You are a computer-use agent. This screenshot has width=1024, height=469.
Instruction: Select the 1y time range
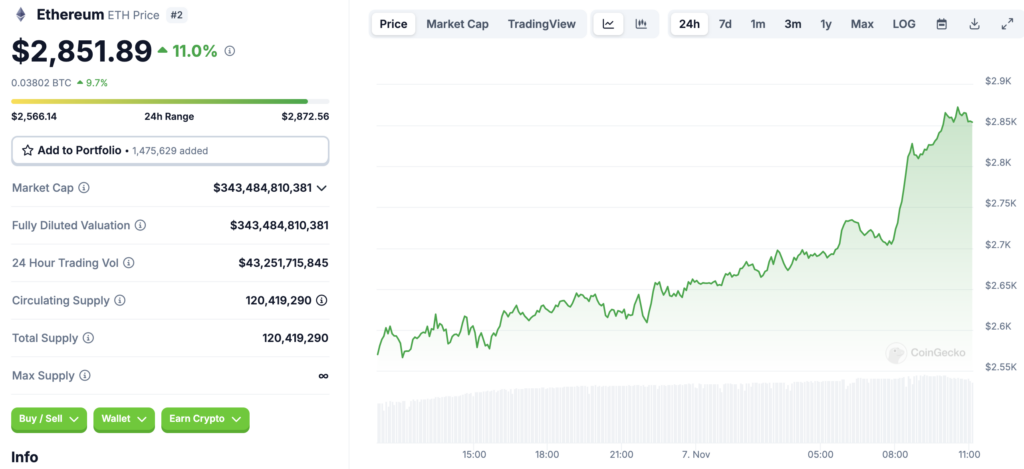pyautogui.click(x=826, y=24)
